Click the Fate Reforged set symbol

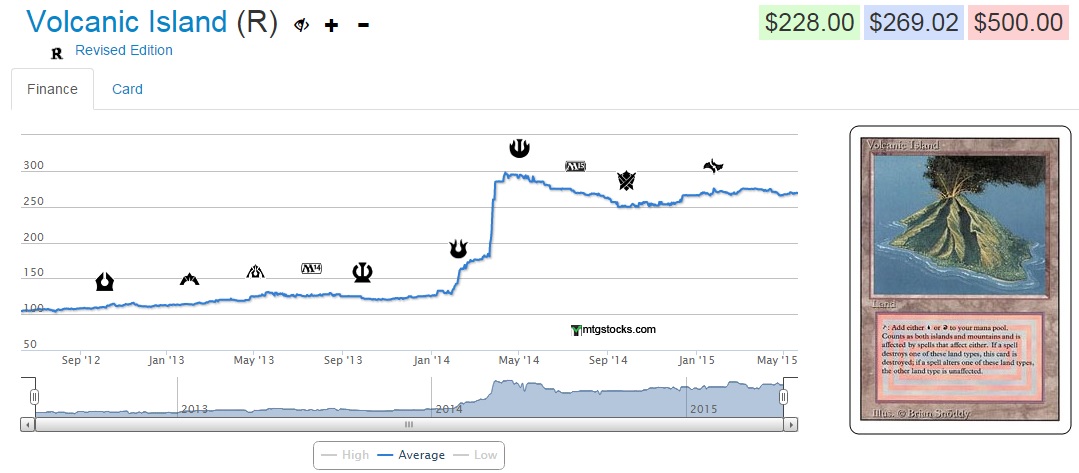click(x=713, y=166)
